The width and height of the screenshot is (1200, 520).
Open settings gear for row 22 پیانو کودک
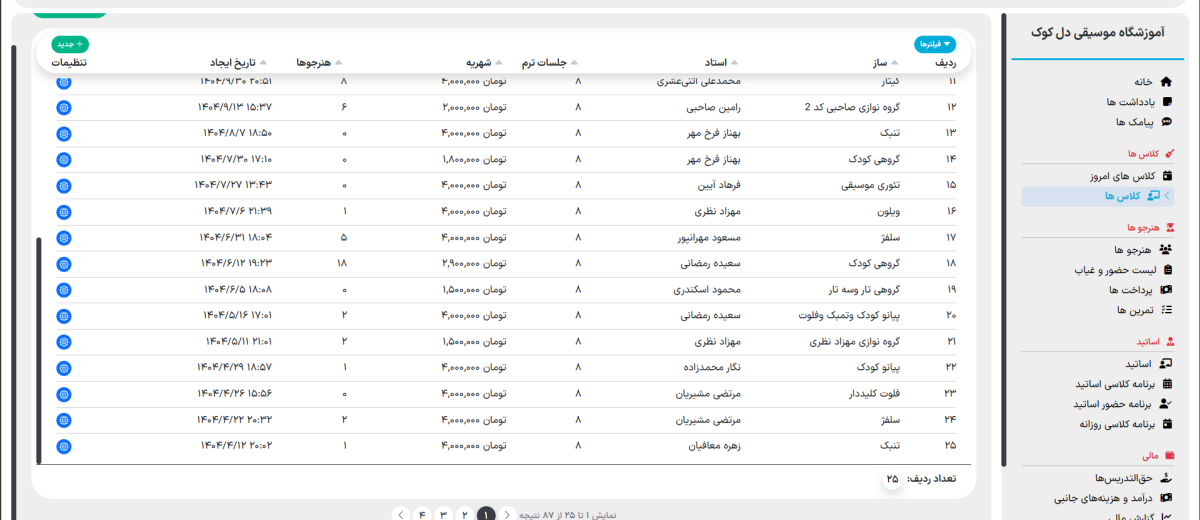pyautogui.click(x=64, y=367)
